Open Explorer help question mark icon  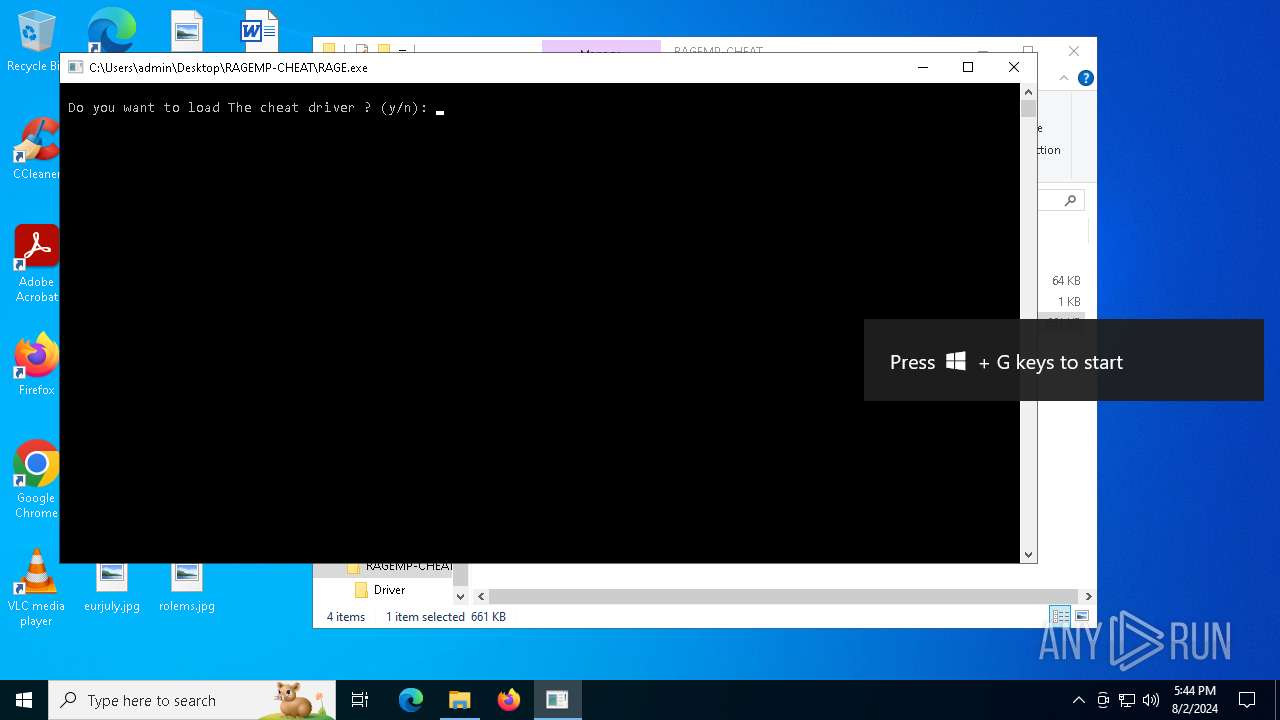pos(1086,78)
